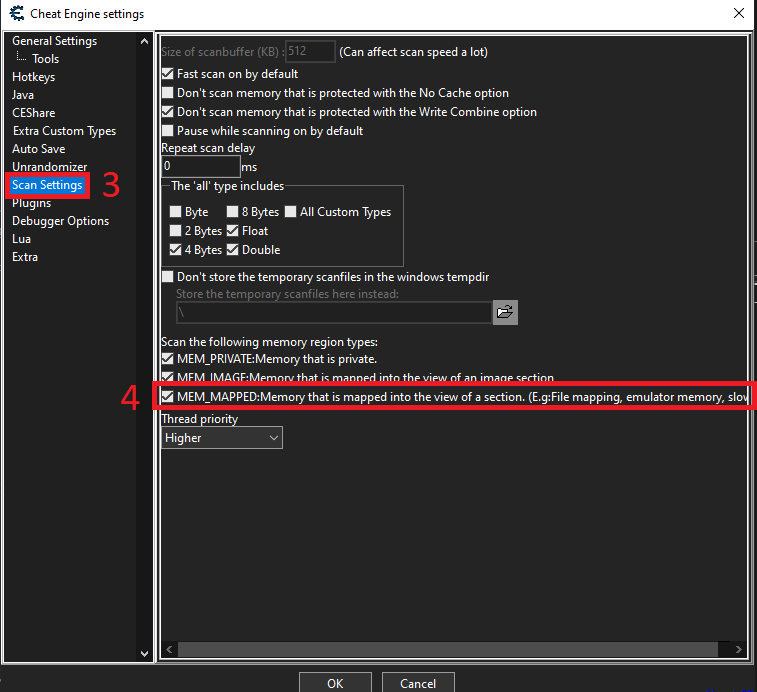Uncheck the Float type checkbox

[233, 231]
